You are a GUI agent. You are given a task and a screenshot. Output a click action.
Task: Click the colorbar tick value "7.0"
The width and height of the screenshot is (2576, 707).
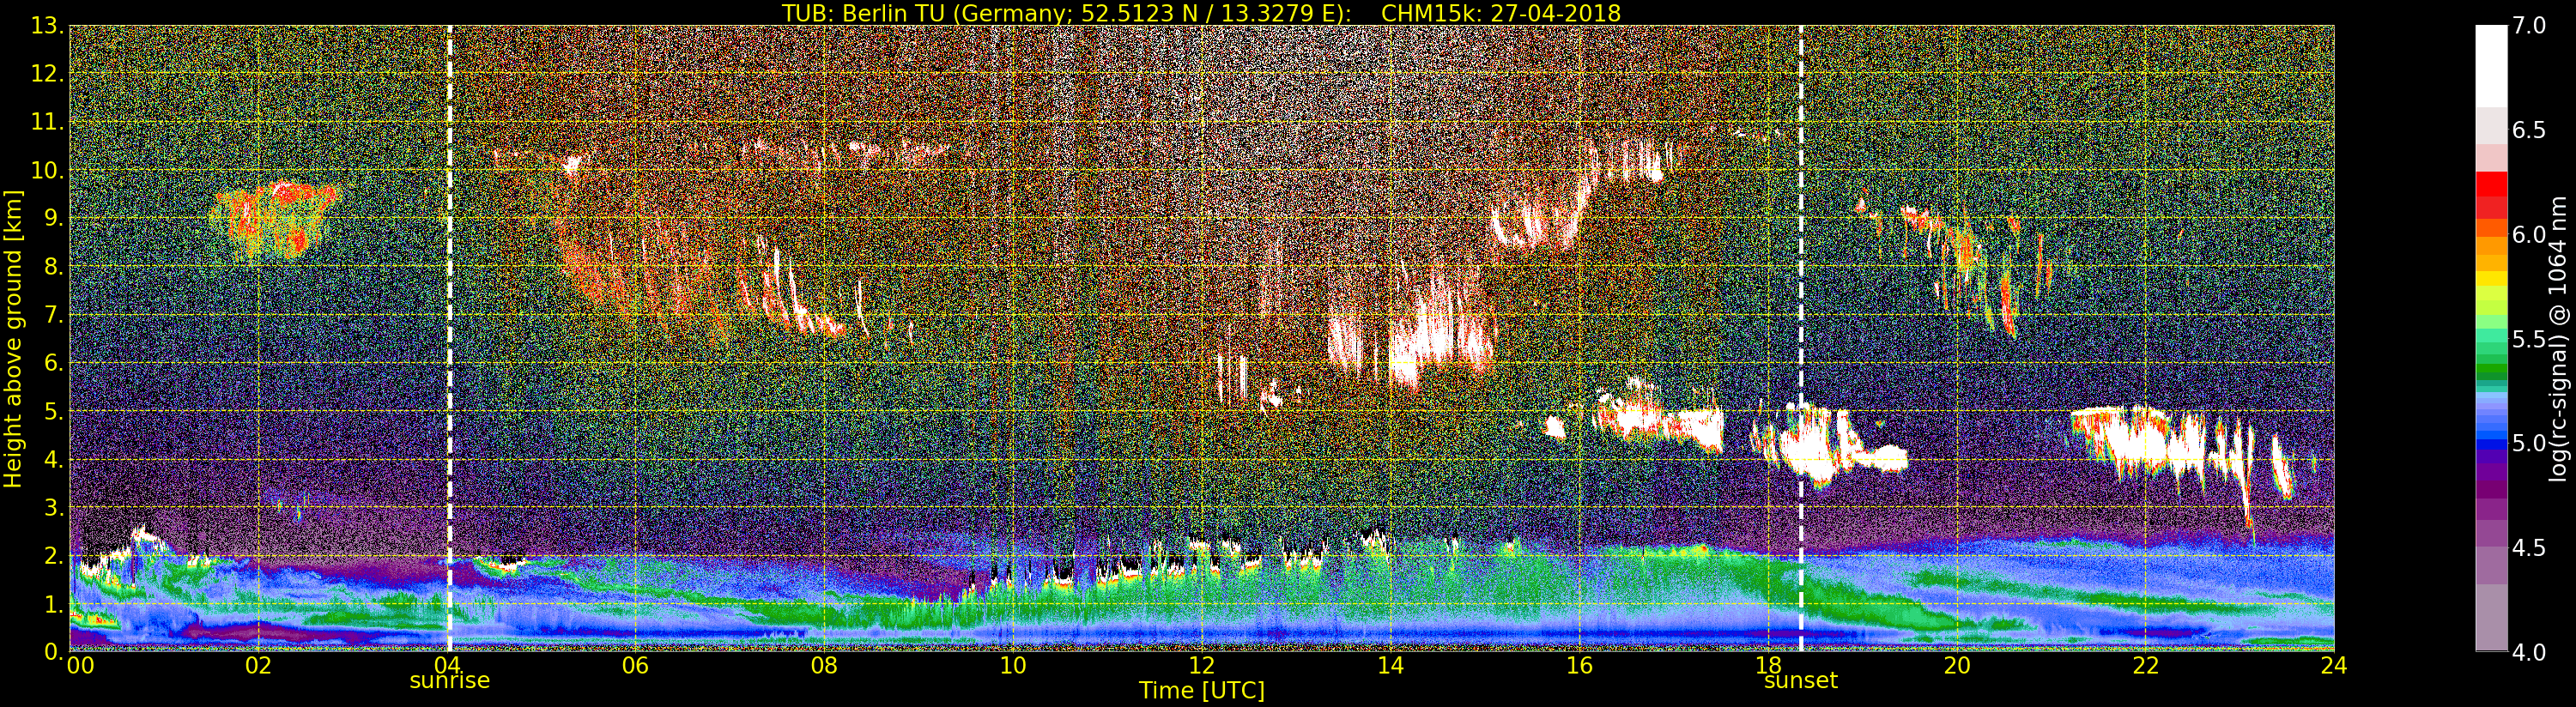2529,26
